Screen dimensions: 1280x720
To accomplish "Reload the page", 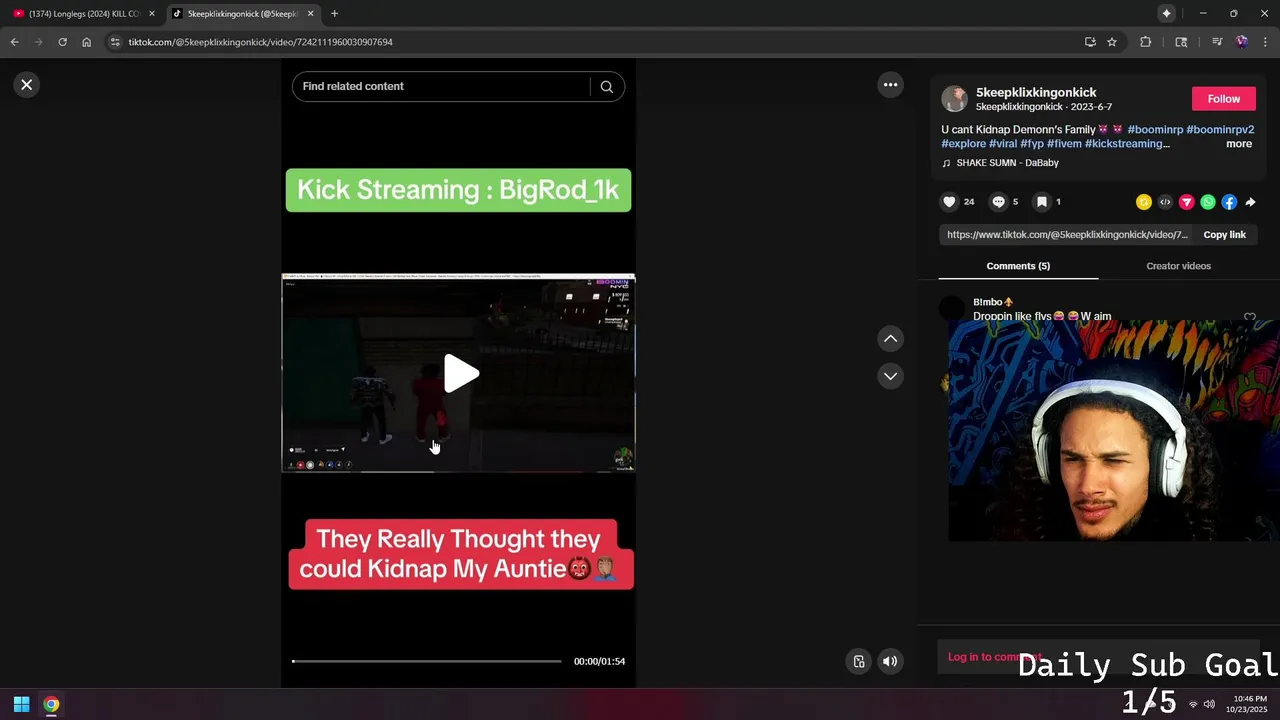I will click(62, 42).
